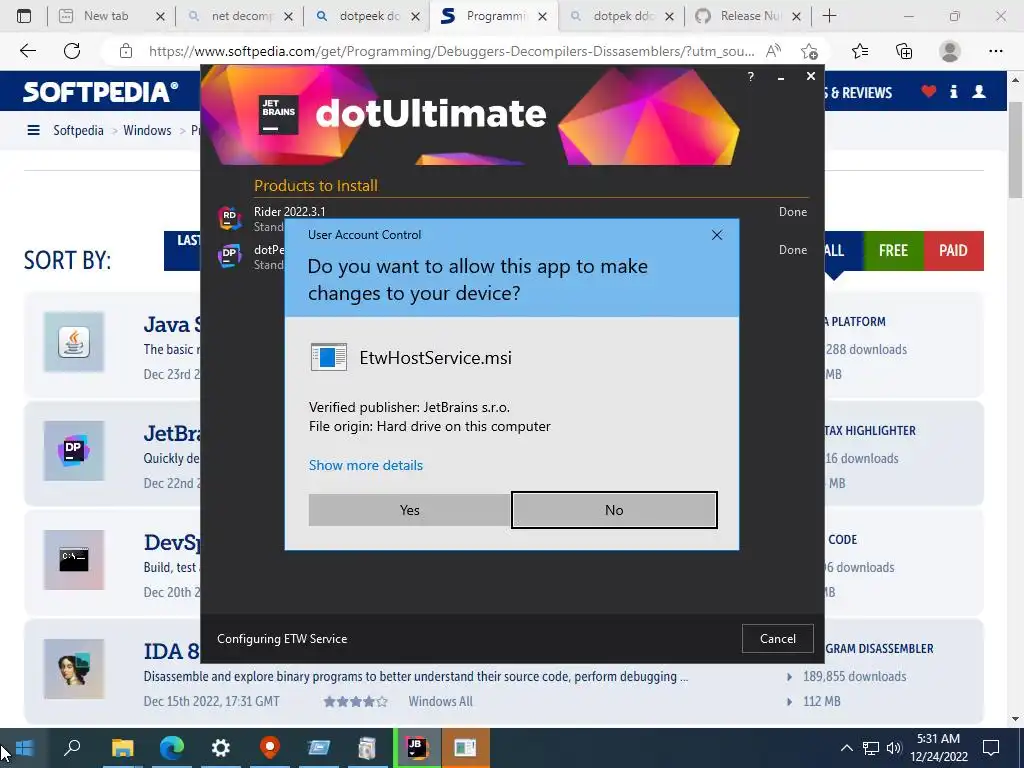Filter listings by FREE
Viewport: 1024px width, 768px height.
[x=893, y=251]
